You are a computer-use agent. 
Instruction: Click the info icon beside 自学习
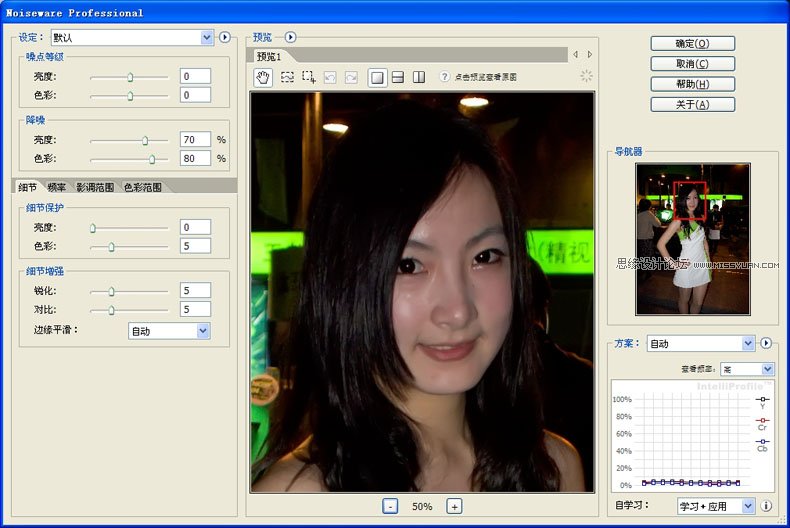pos(767,506)
